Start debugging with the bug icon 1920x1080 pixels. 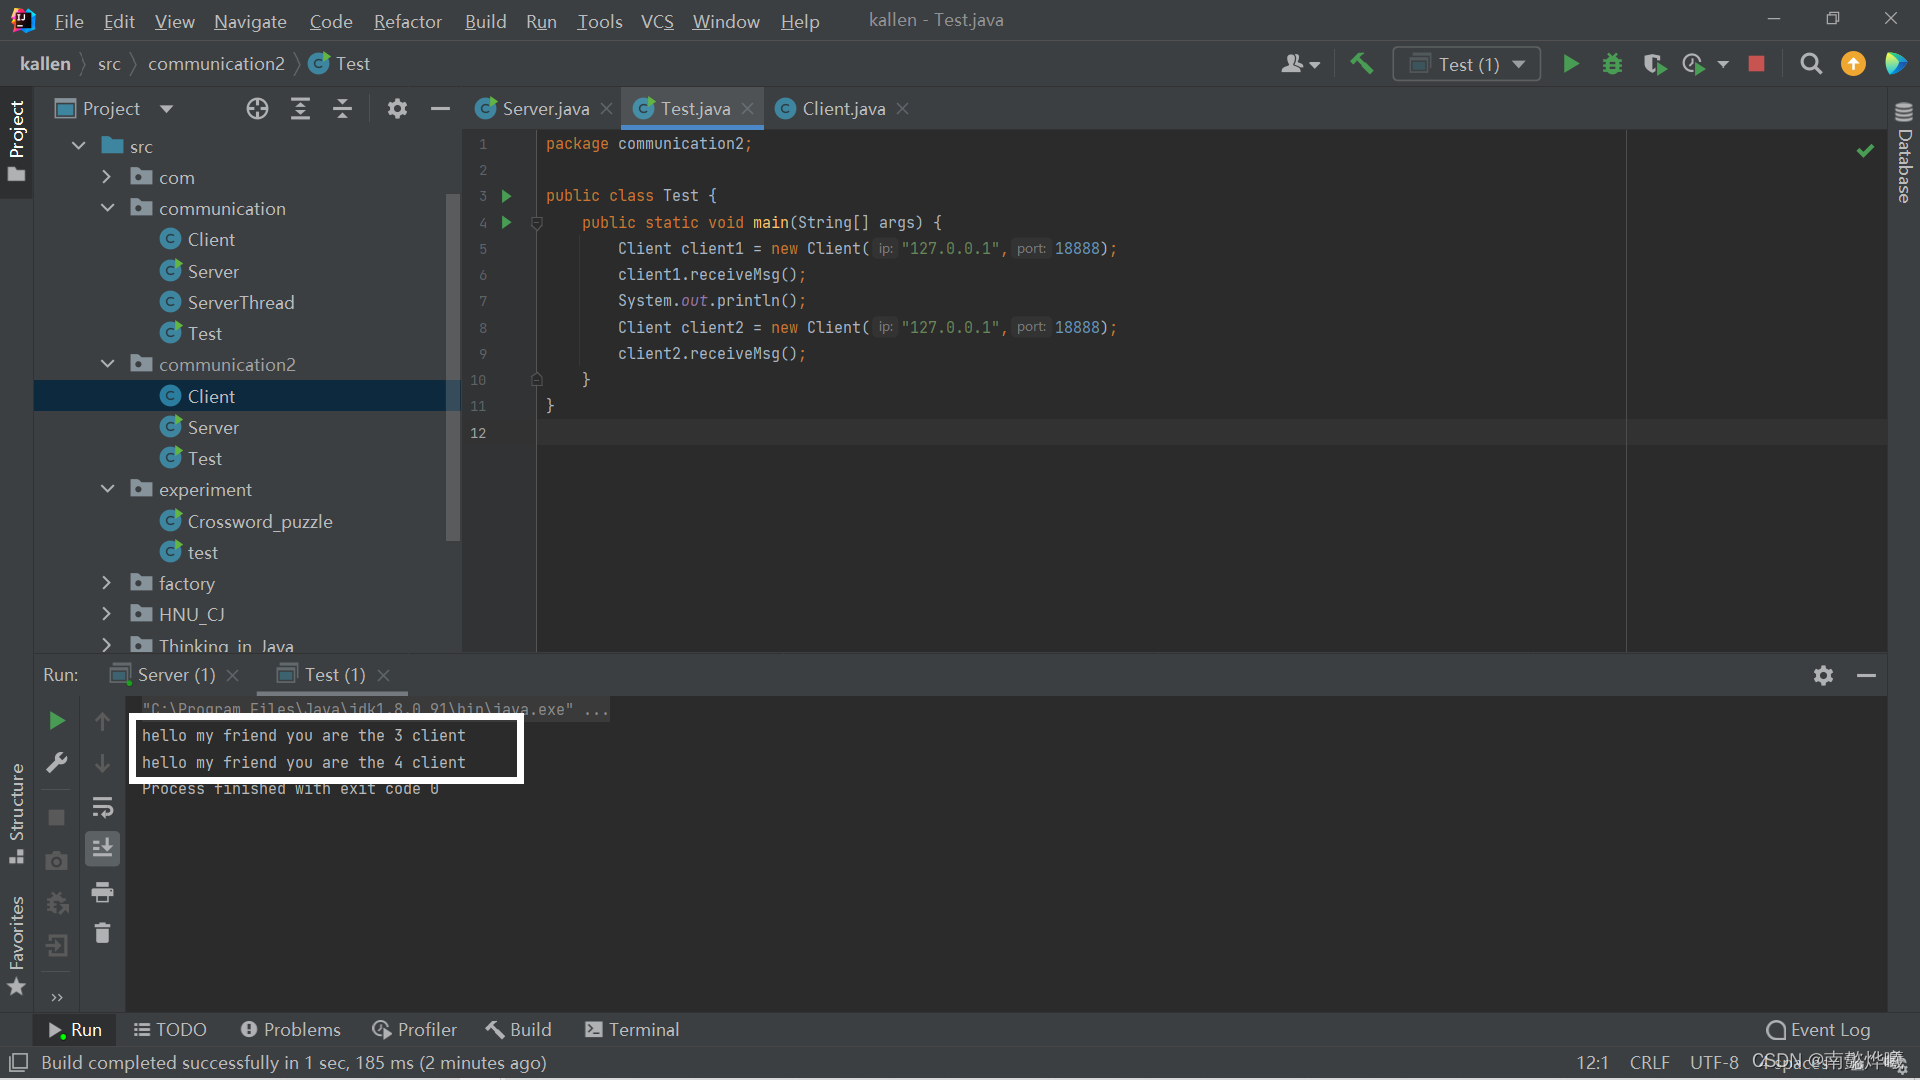pos(1612,64)
